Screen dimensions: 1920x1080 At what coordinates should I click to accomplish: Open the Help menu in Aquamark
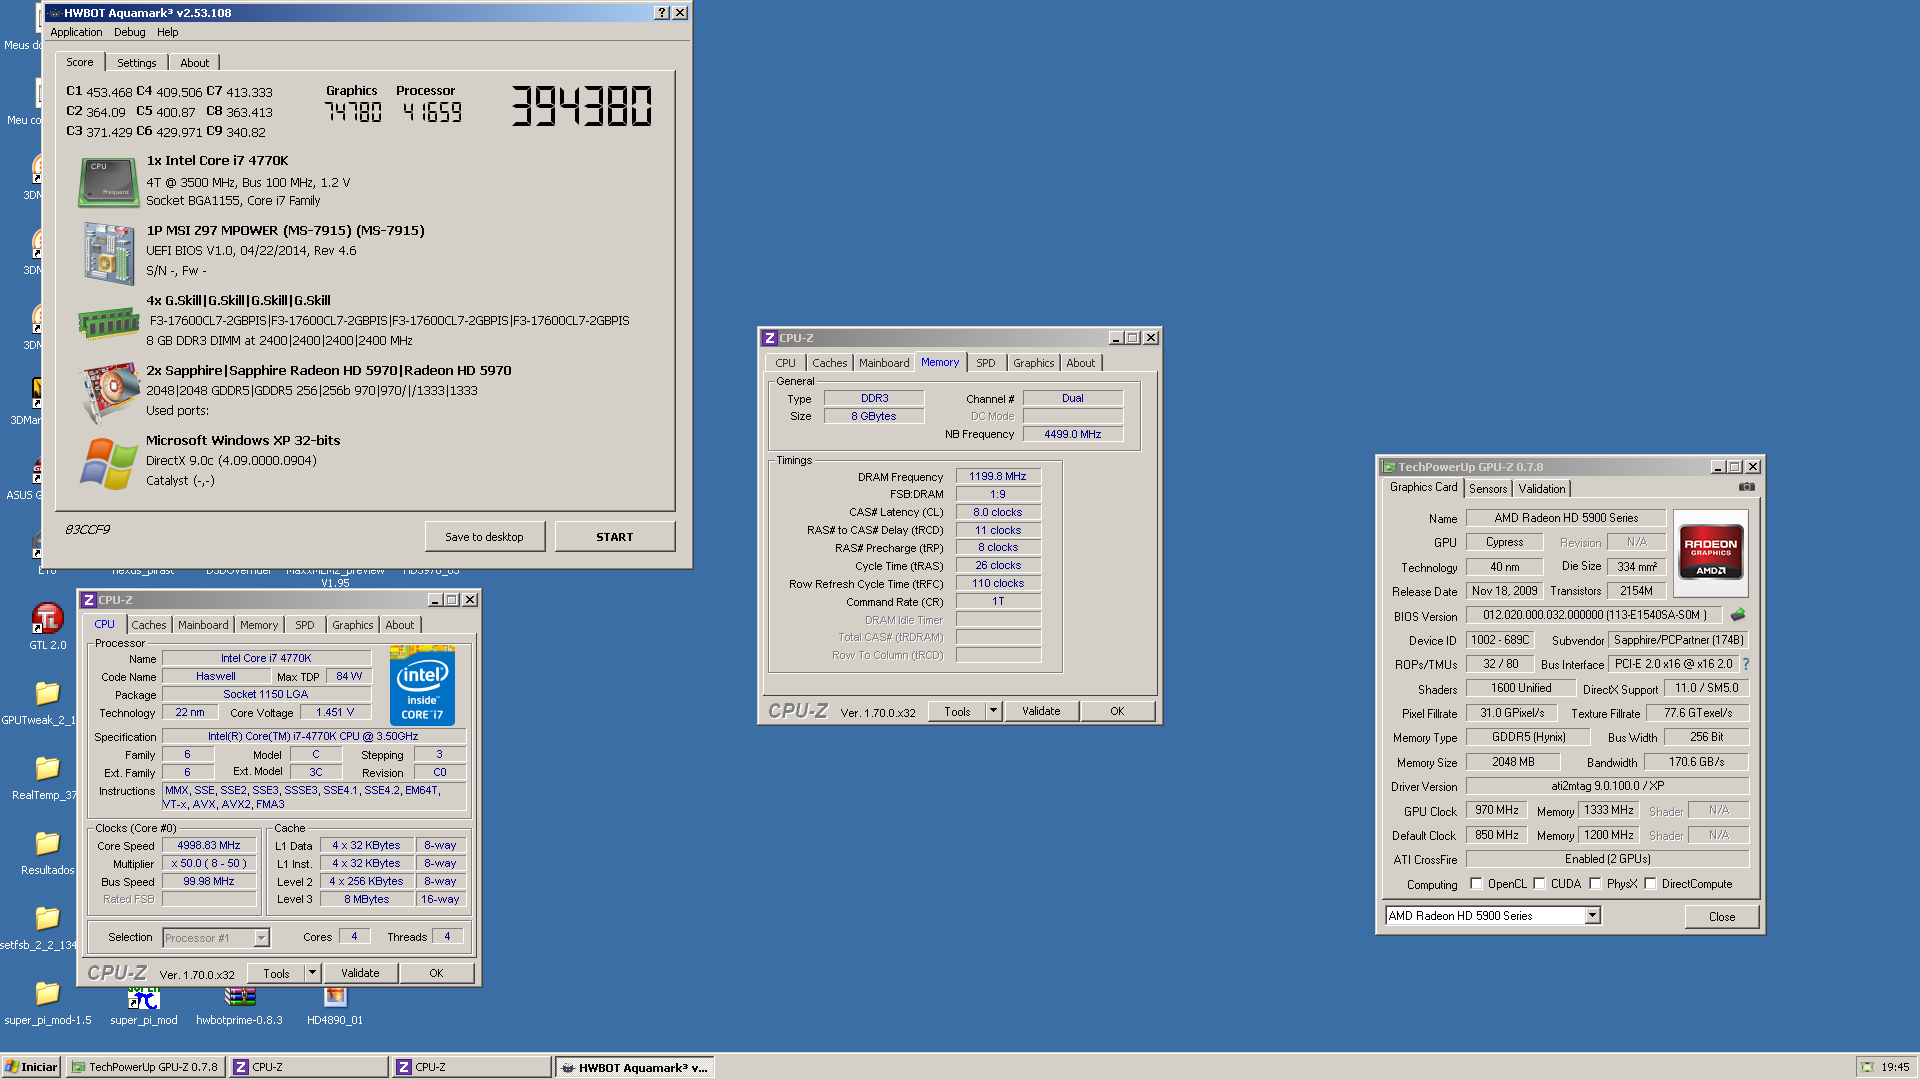[168, 32]
